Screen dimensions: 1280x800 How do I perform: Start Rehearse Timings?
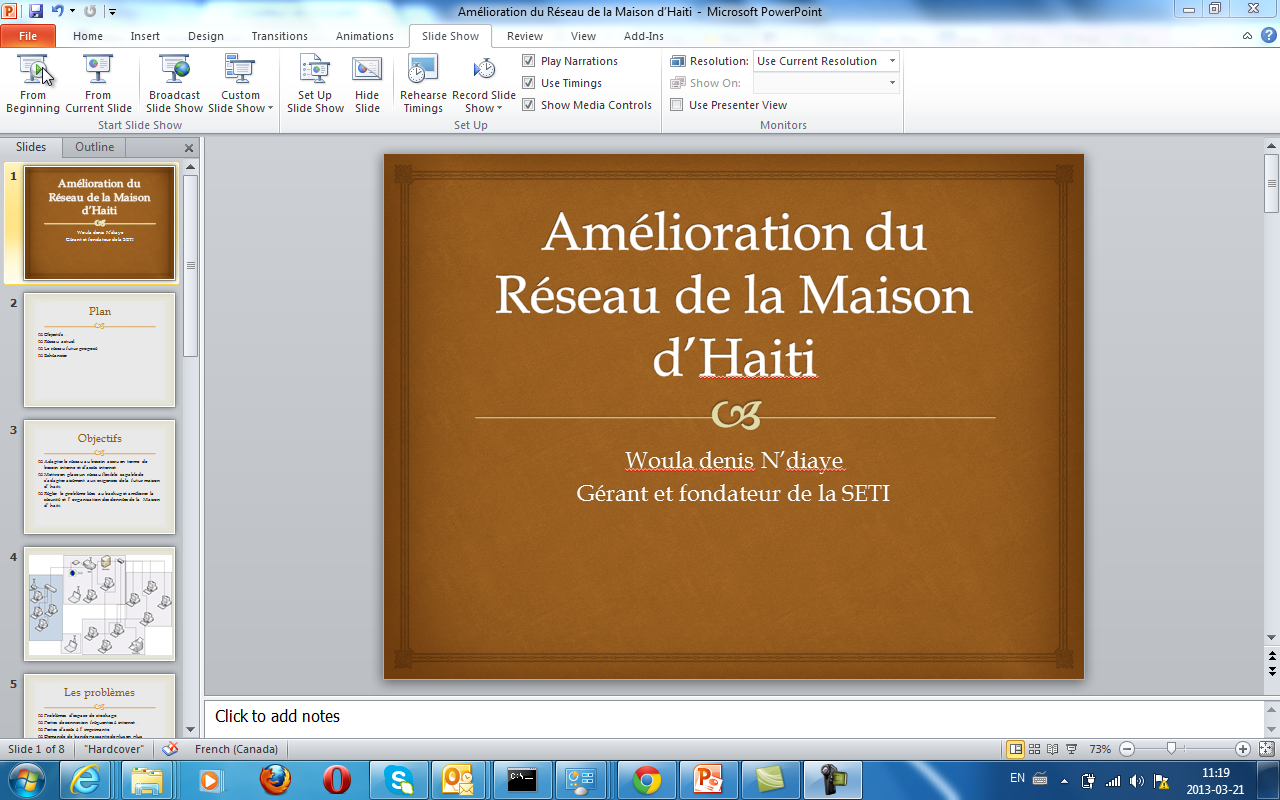pyautogui.click(x=423, y=84)
